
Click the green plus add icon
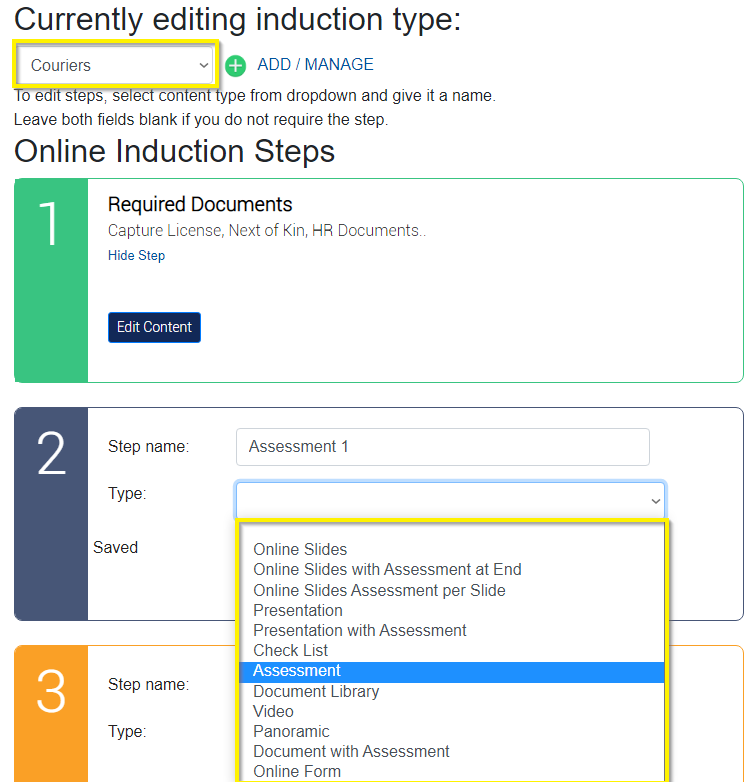click(x=235, y=66)
